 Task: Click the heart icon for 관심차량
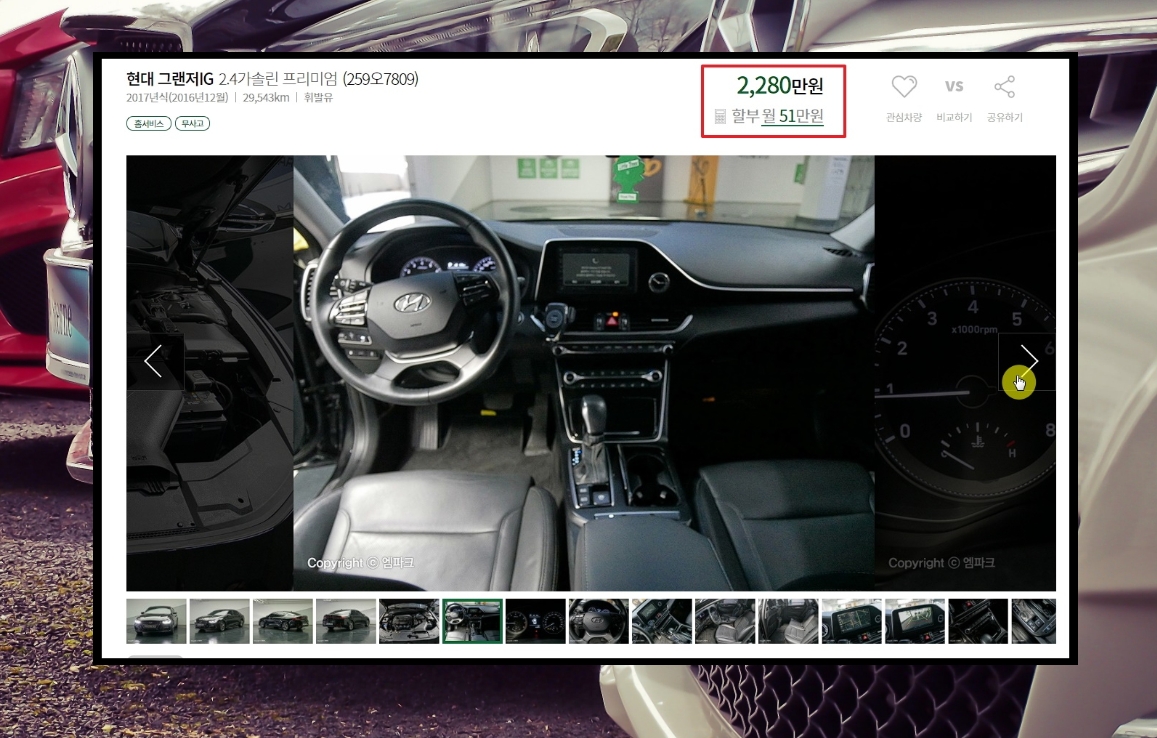[x=904, y=86]
